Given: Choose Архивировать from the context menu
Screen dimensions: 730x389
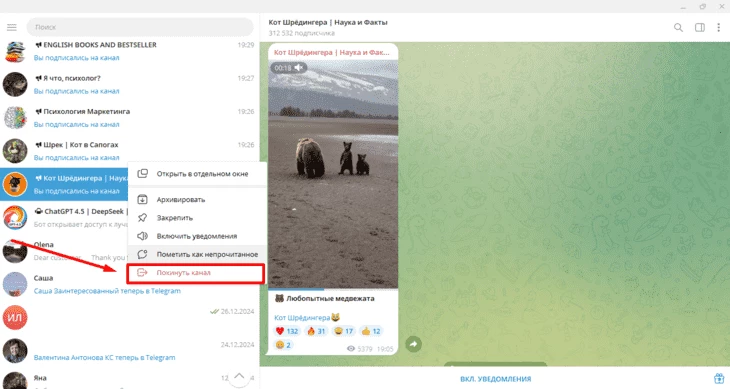Looking at the screenshot, I should pyautogui.click(x=197, y=200).
